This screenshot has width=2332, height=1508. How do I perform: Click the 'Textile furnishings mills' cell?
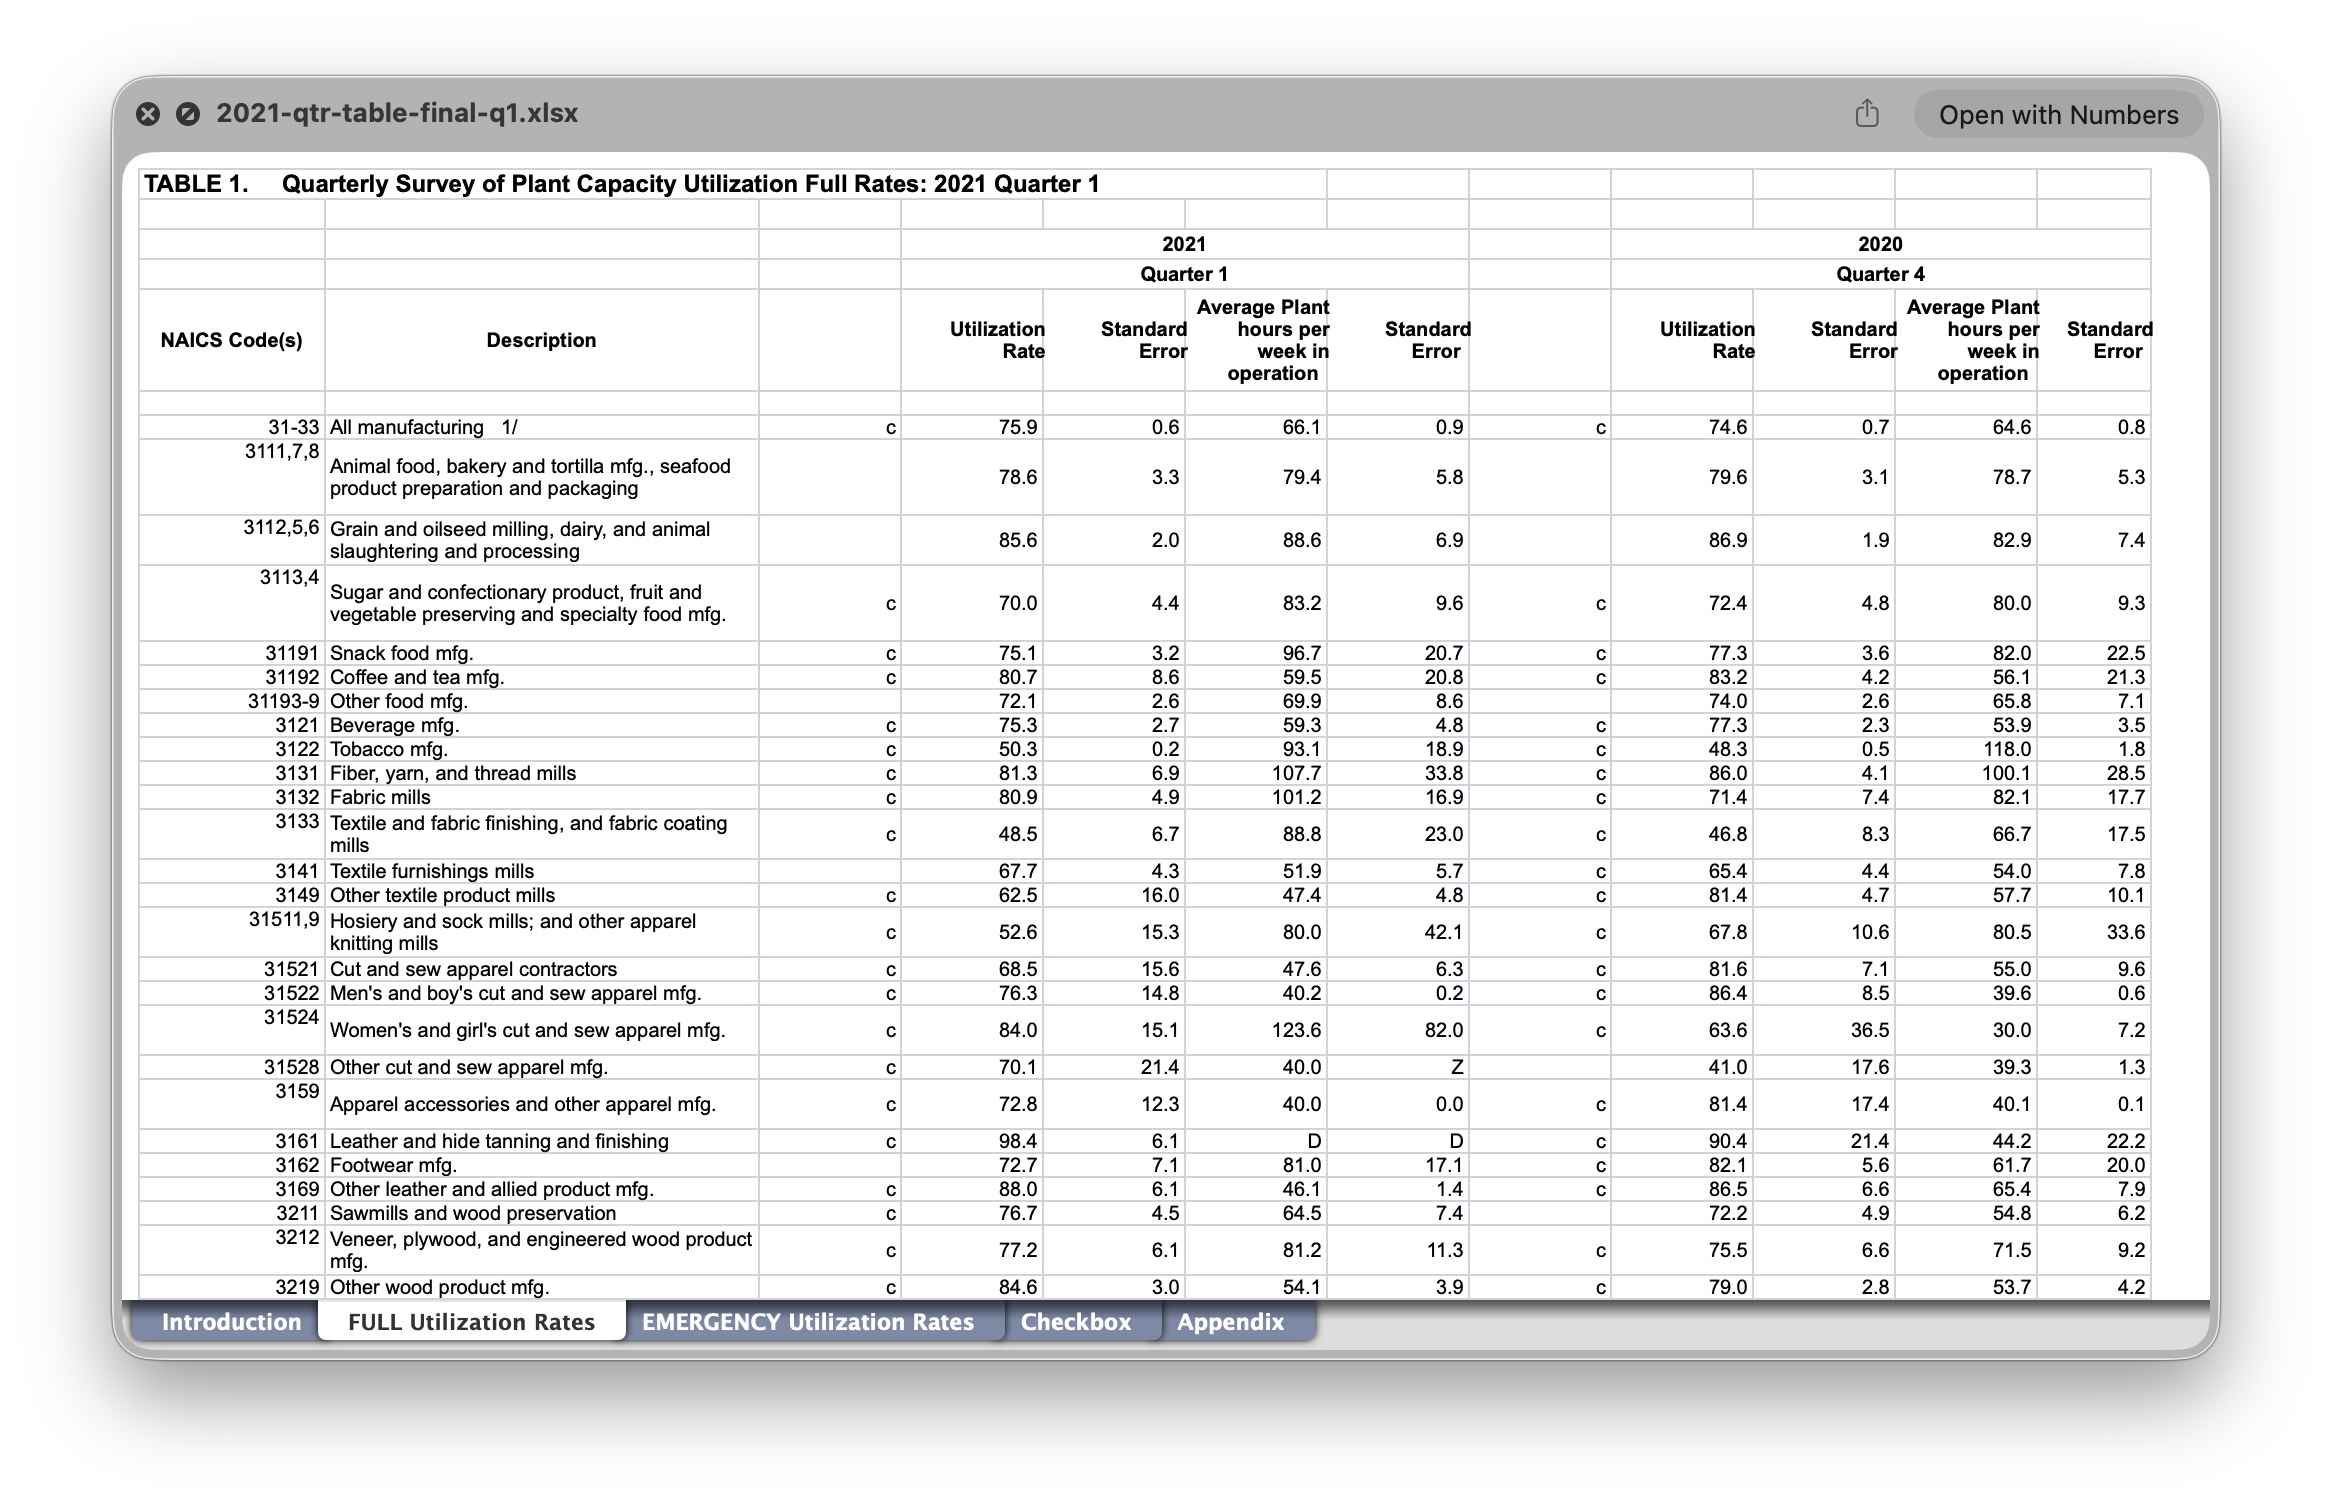(x=541, y=871)
